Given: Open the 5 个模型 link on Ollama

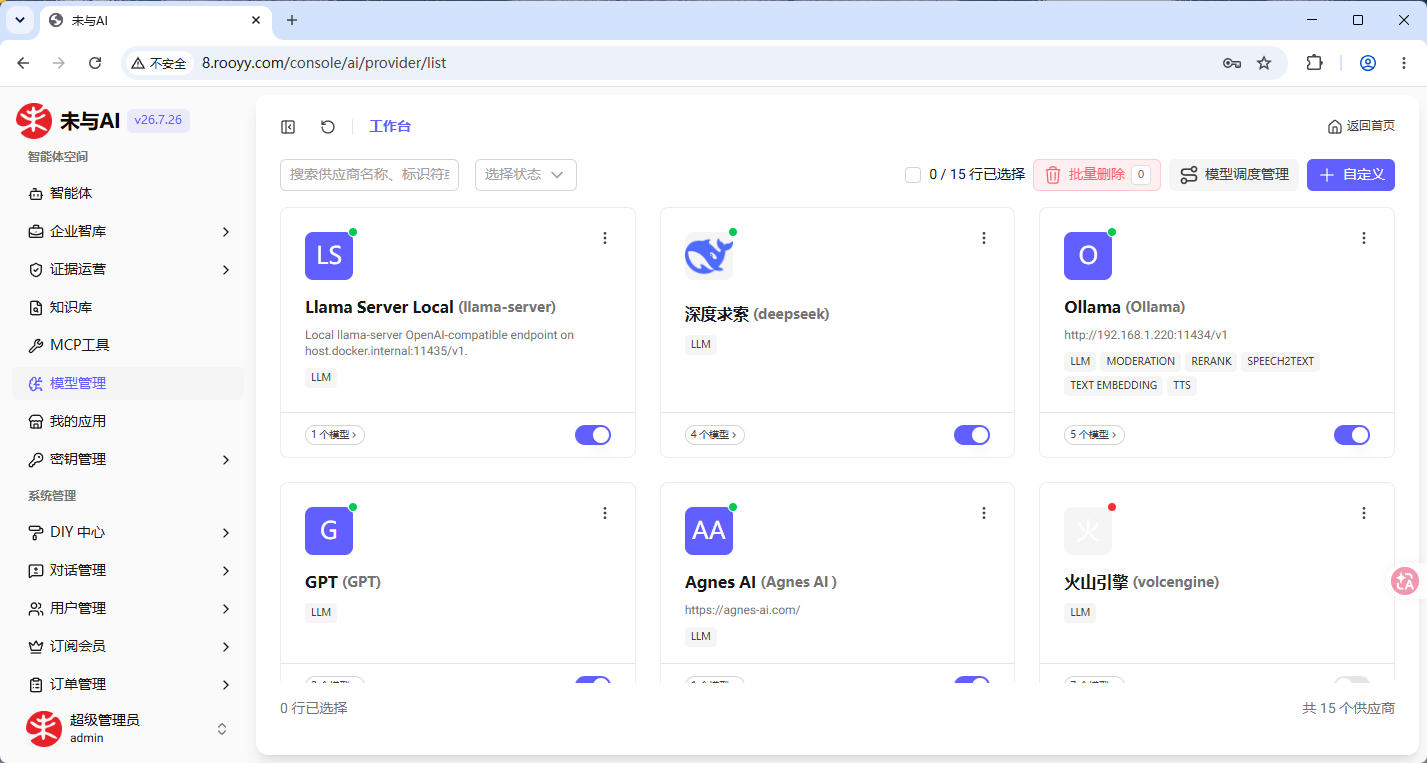Looking at the screenshot, I should (x=1094, y=435).
